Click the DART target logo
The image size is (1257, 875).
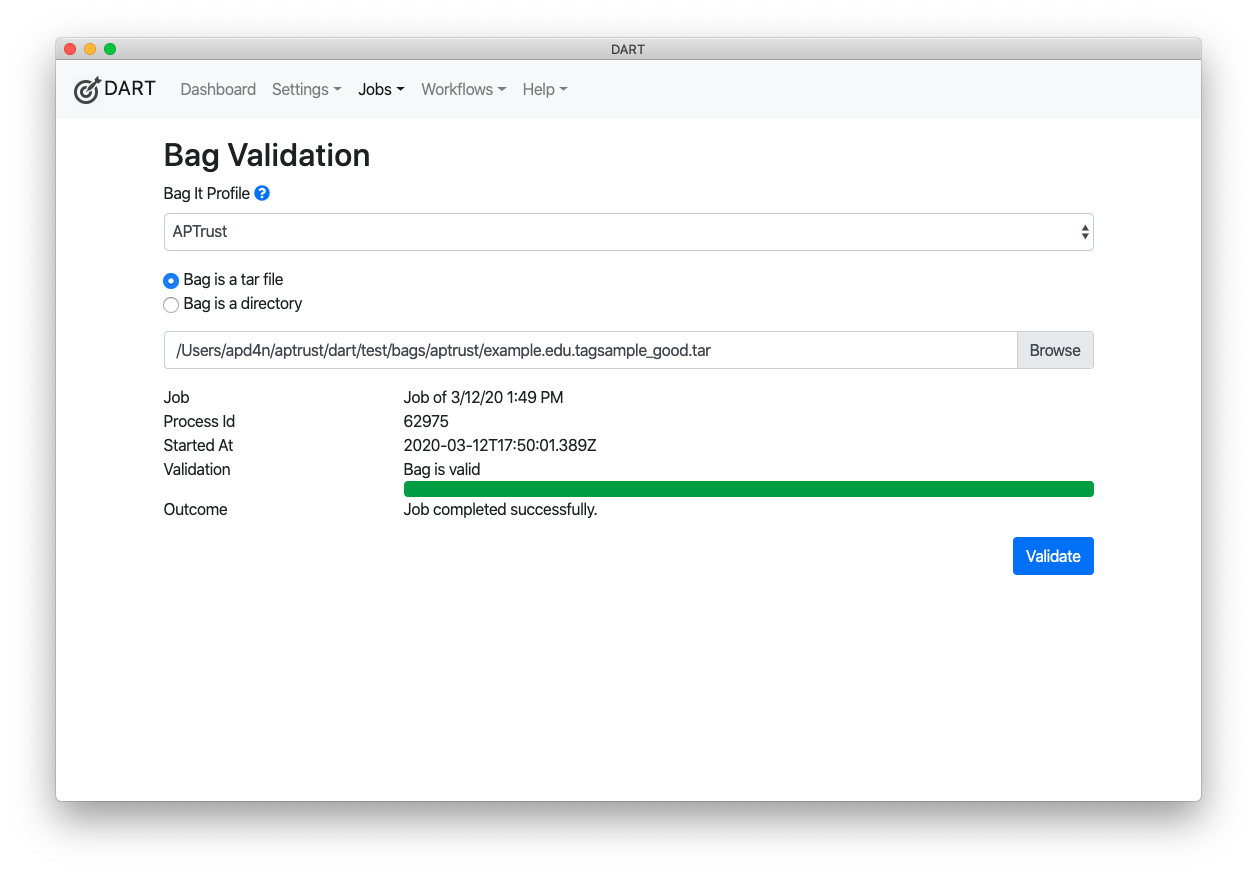[87, 89]
